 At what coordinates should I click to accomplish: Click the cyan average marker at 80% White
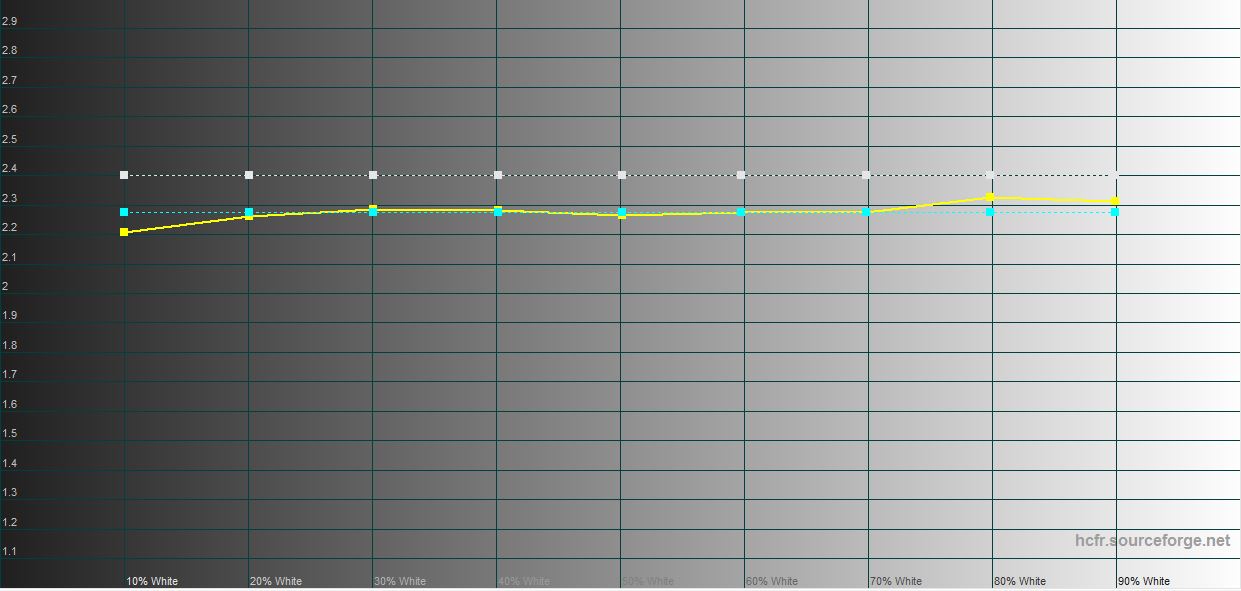click(x=990, y=212)
